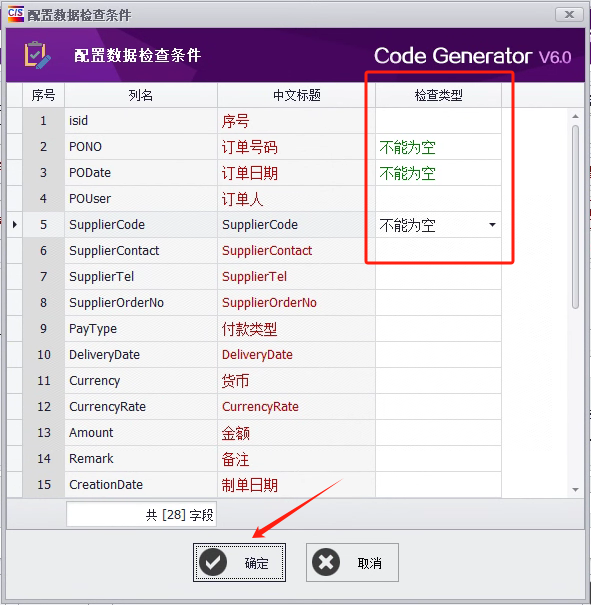Open check type dropdown for SupplierCode row
This screenshot has height=605, width=591.
492,225
